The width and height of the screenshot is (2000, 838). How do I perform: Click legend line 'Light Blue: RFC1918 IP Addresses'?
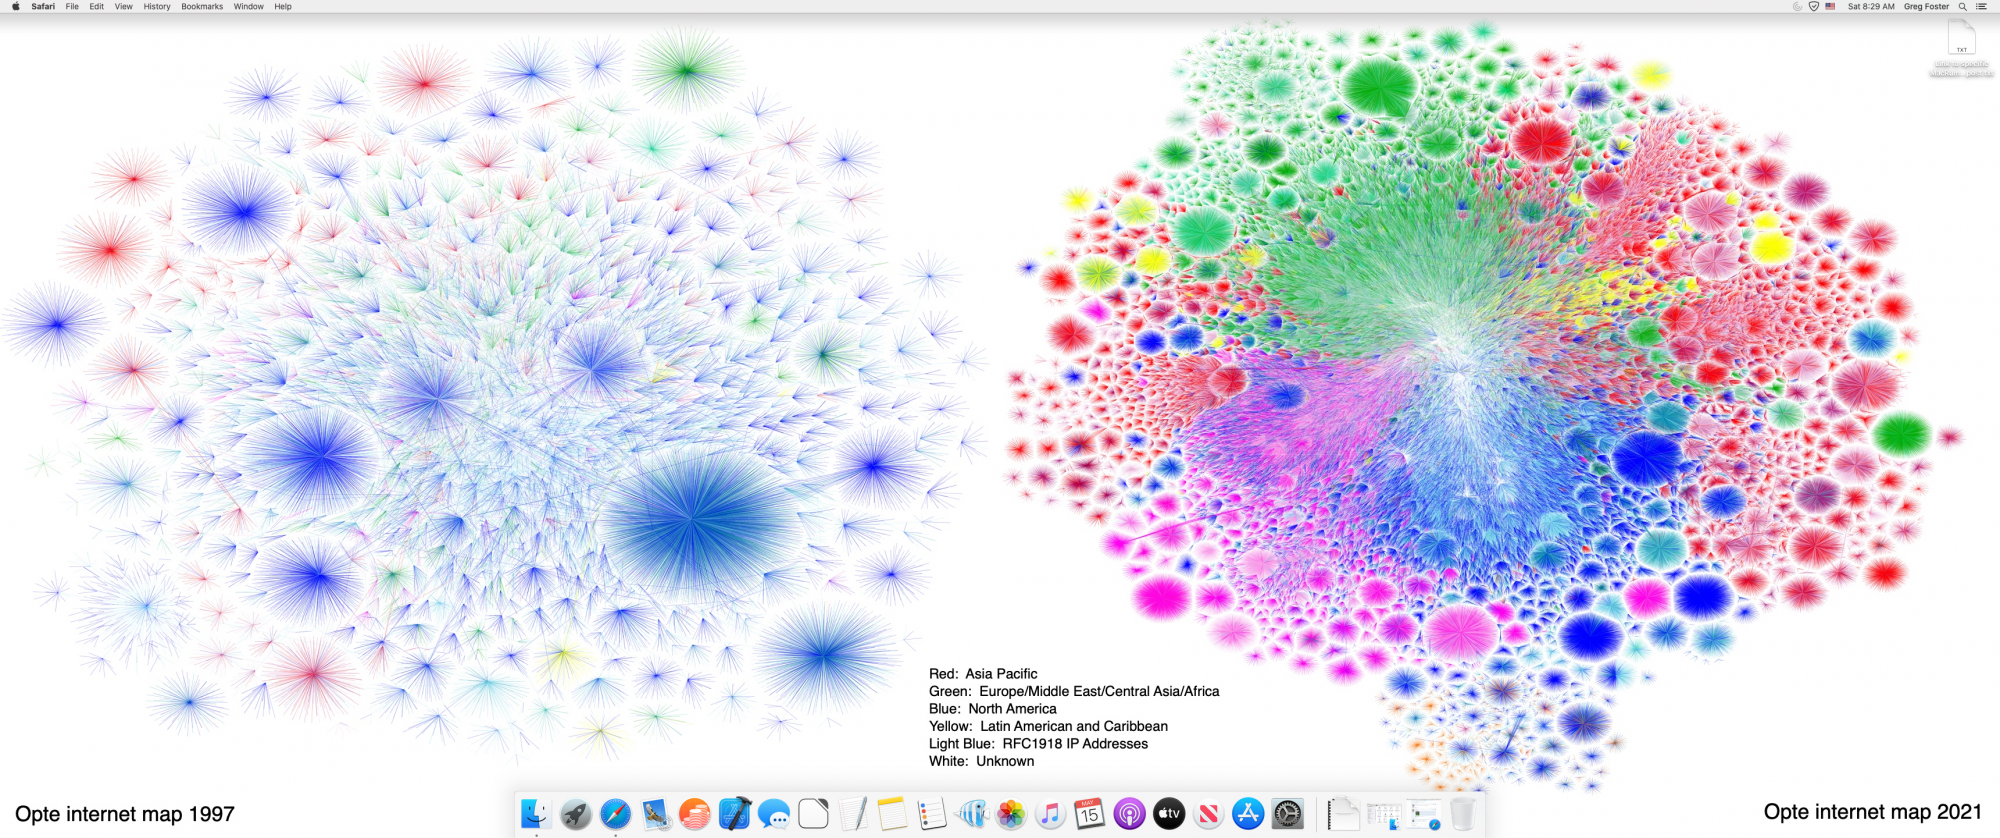tap(1038, 744)
